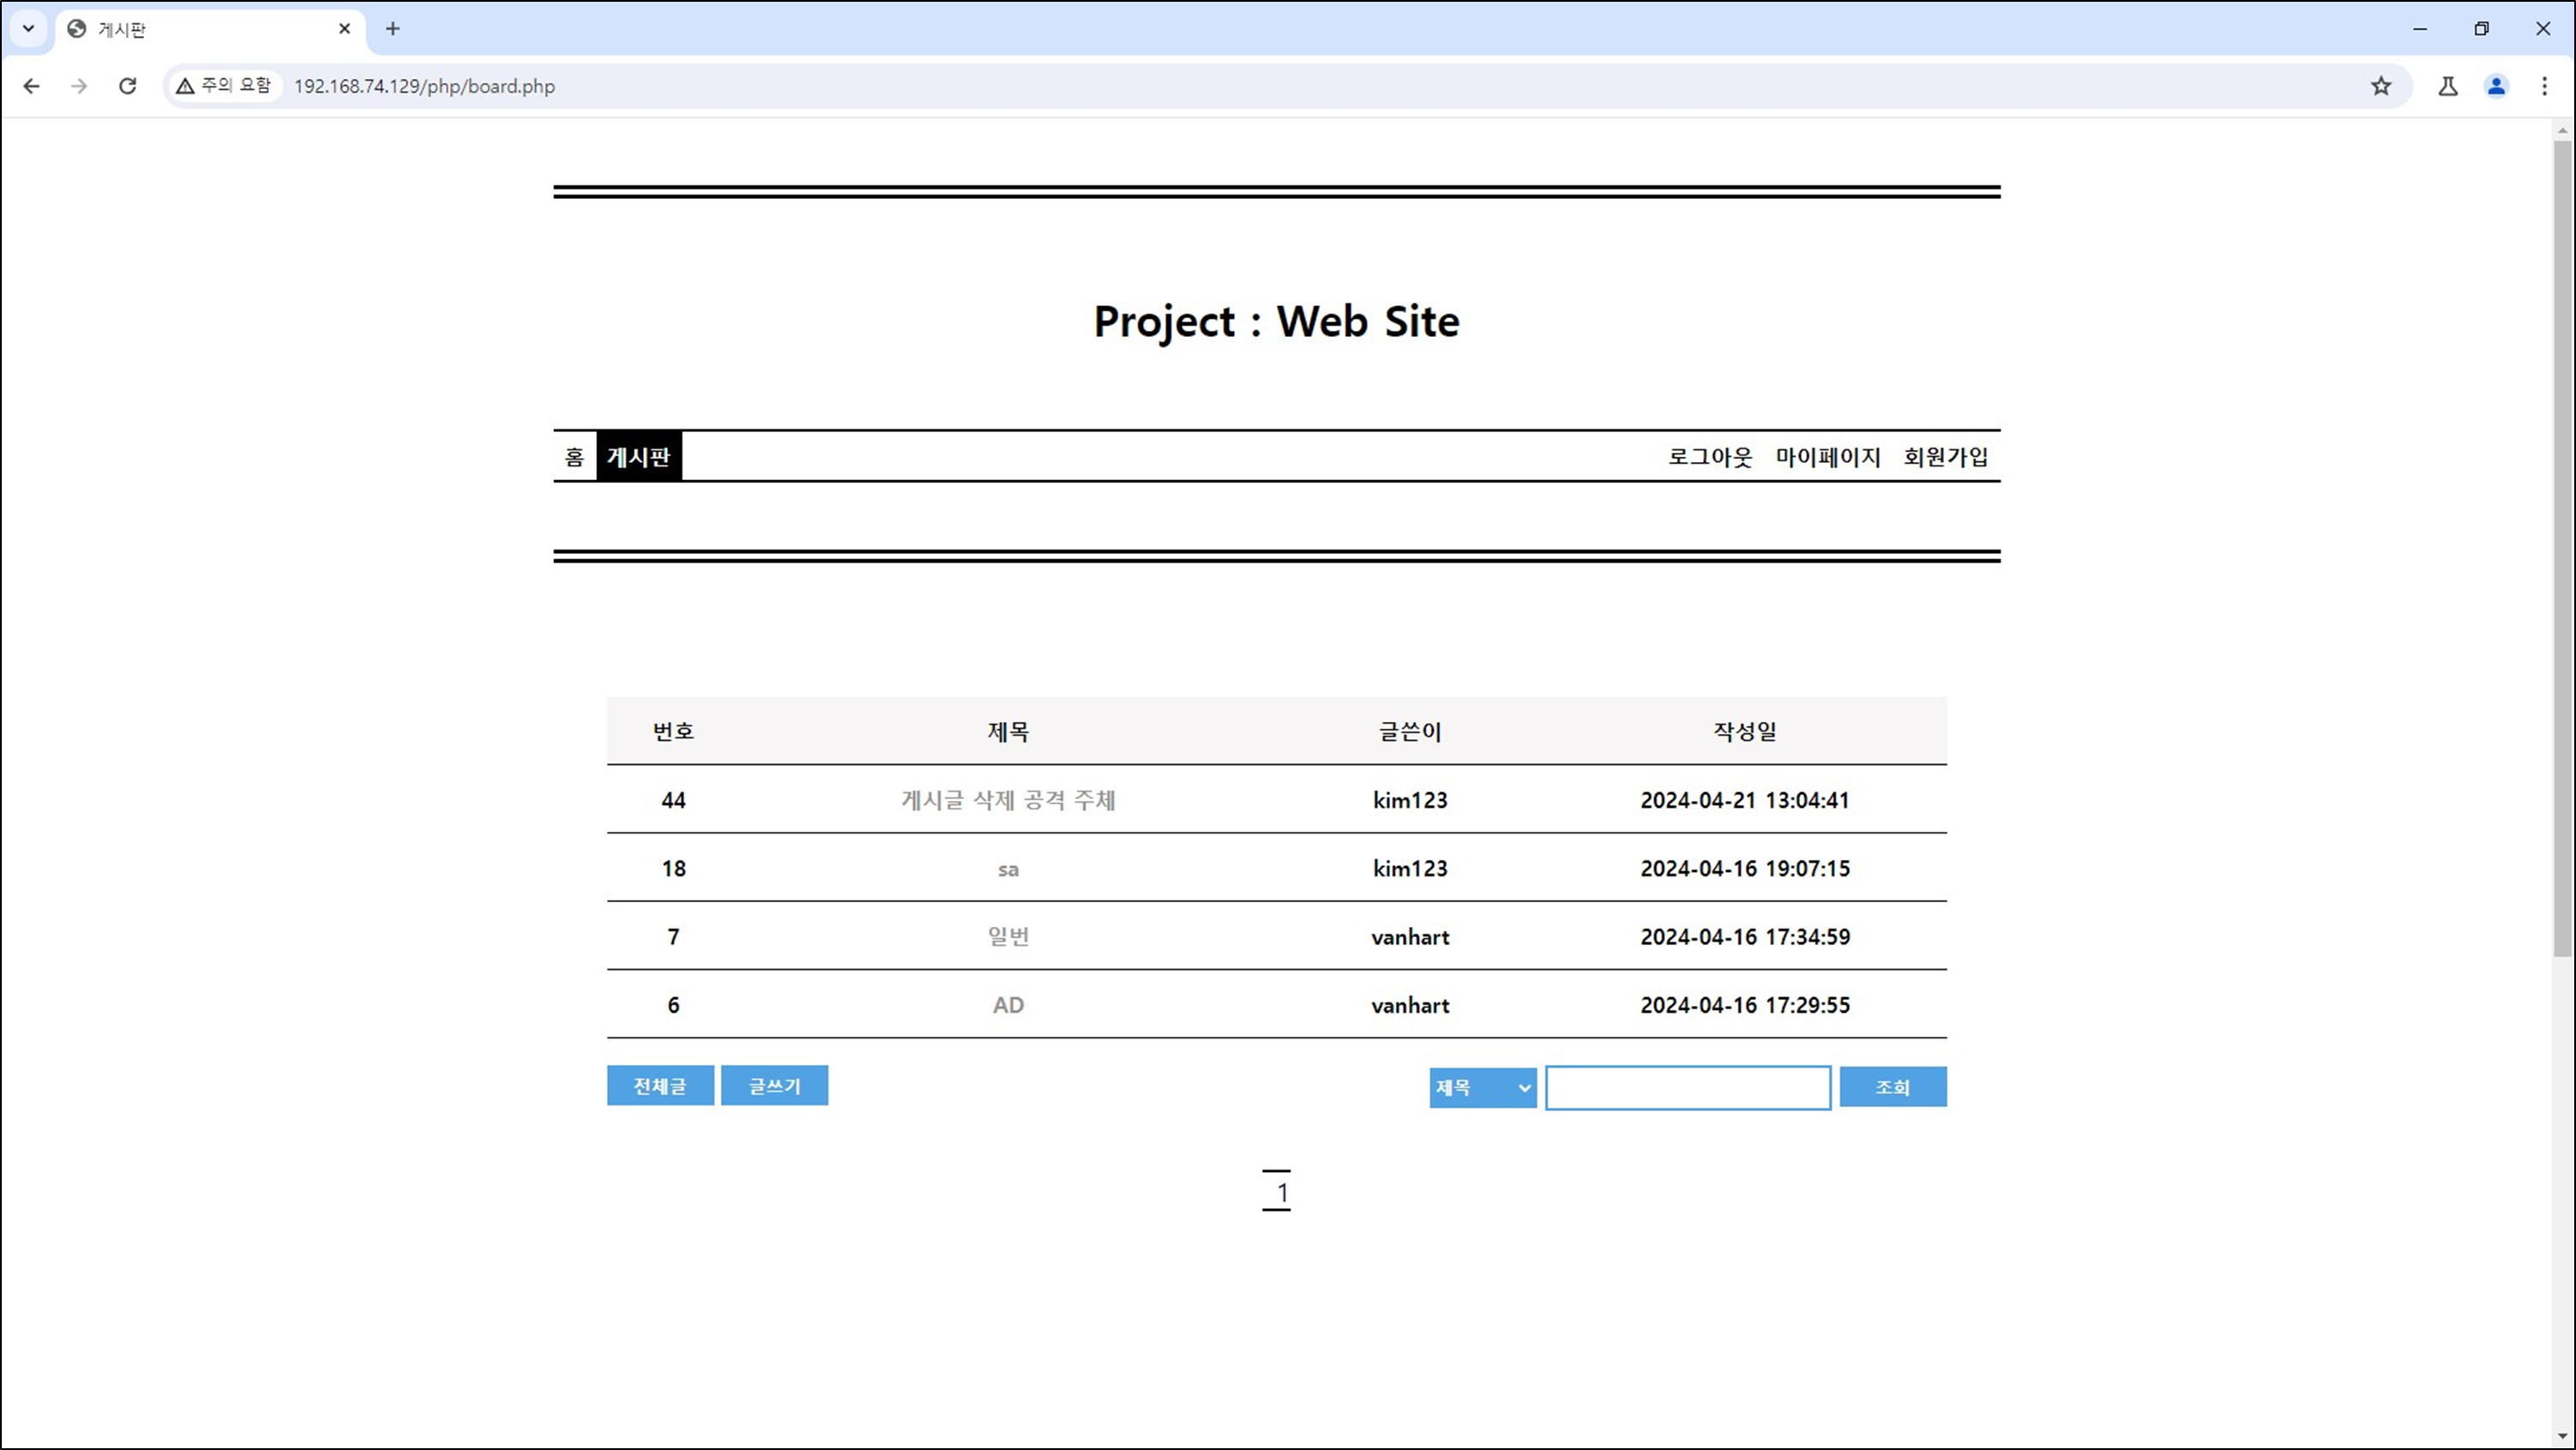
Task: Click the 제목 column header
Action: pos(1008,731)
